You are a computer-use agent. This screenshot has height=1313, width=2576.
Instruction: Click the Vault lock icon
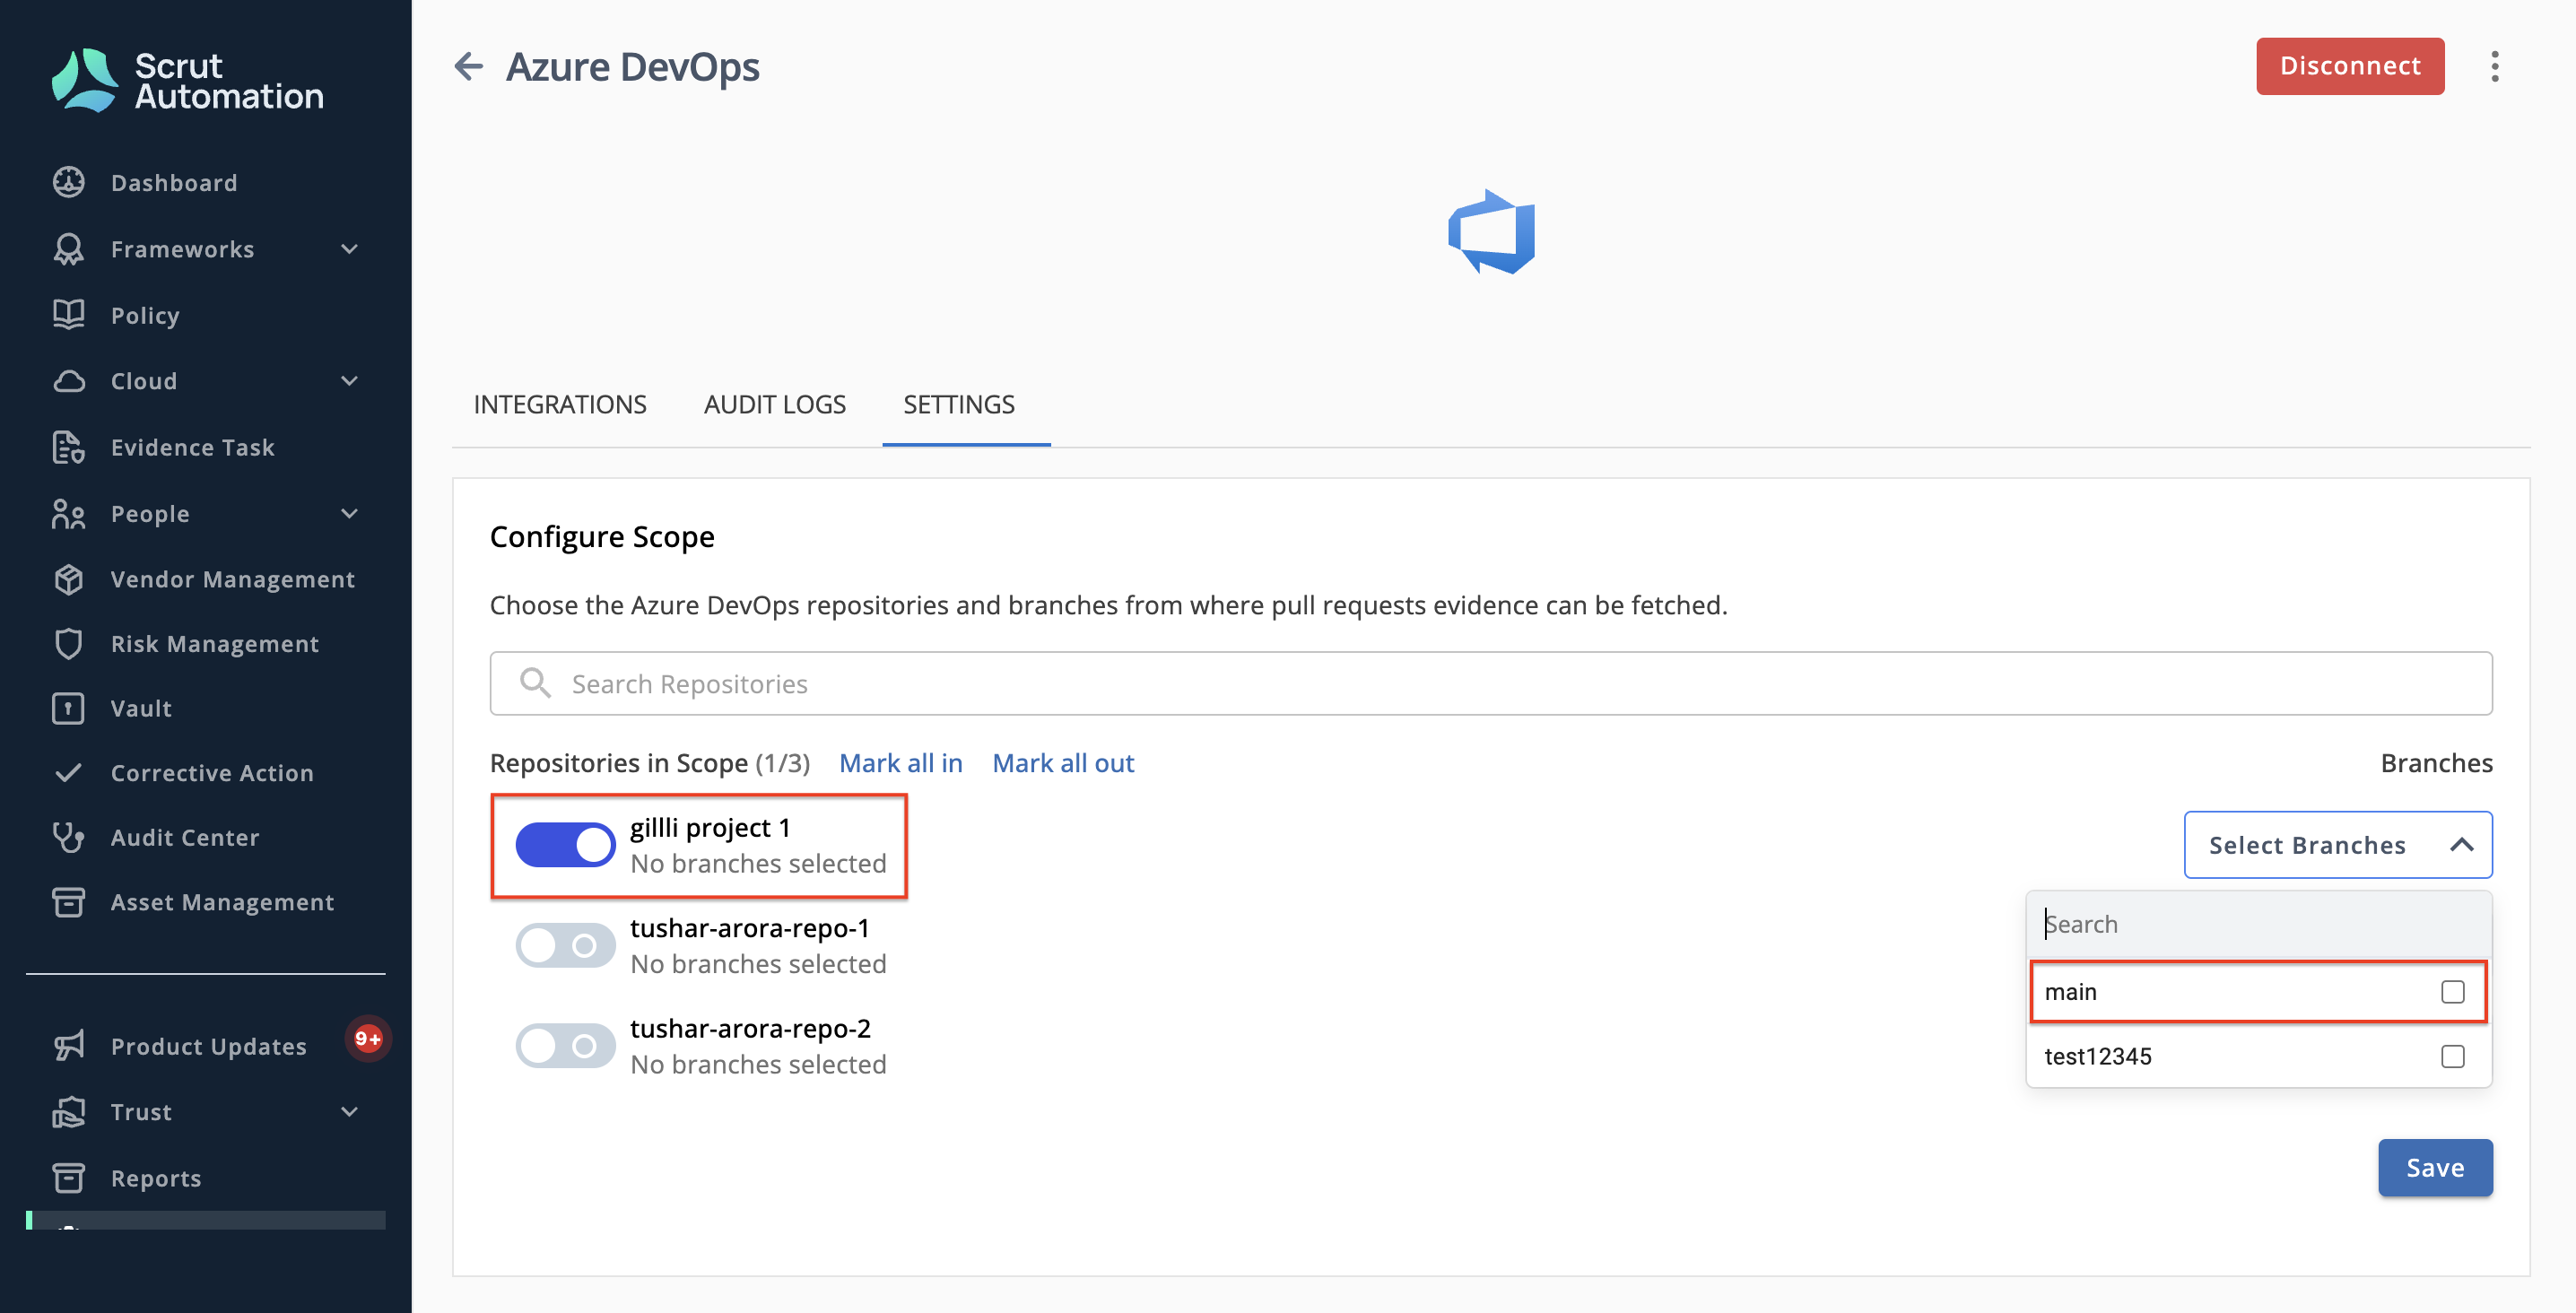68,708
